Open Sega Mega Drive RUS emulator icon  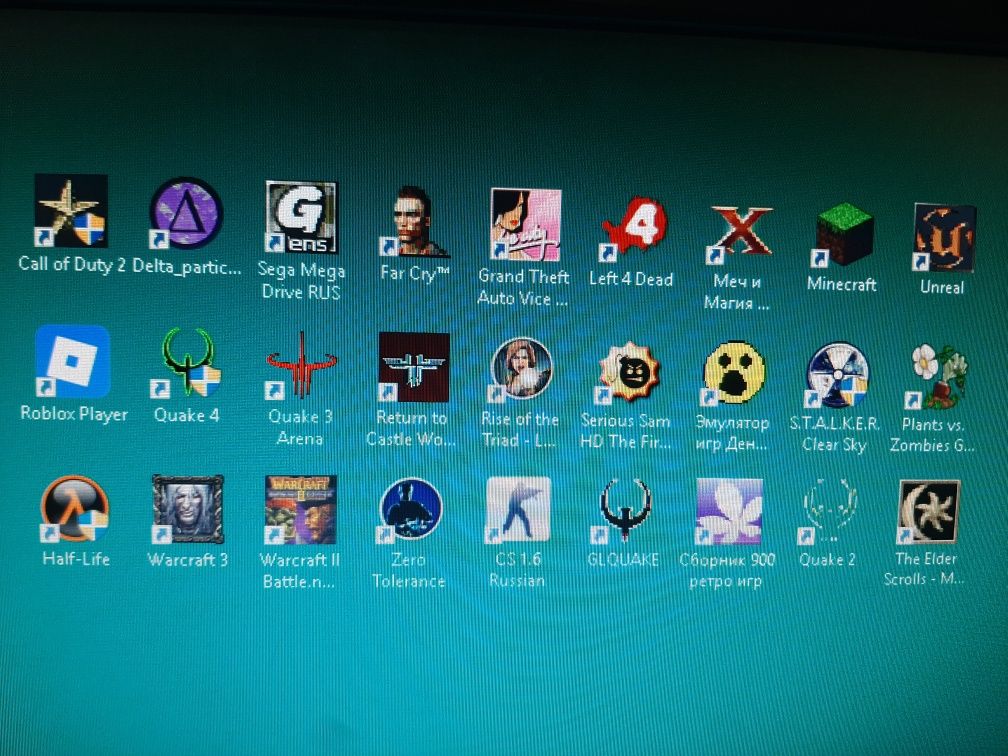(301, 217)
